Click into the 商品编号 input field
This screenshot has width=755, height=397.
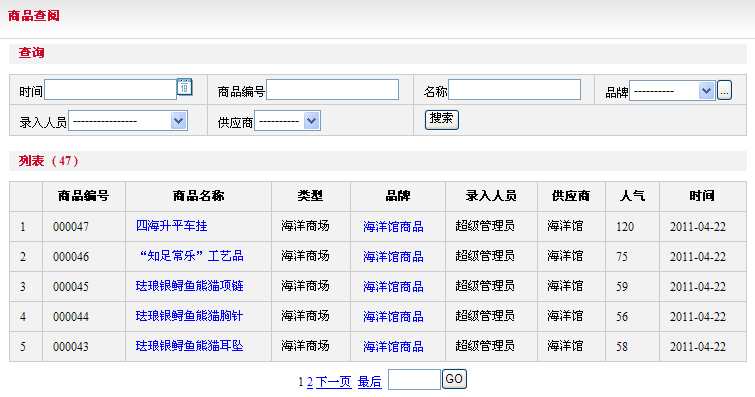click(x=332, y=90)
